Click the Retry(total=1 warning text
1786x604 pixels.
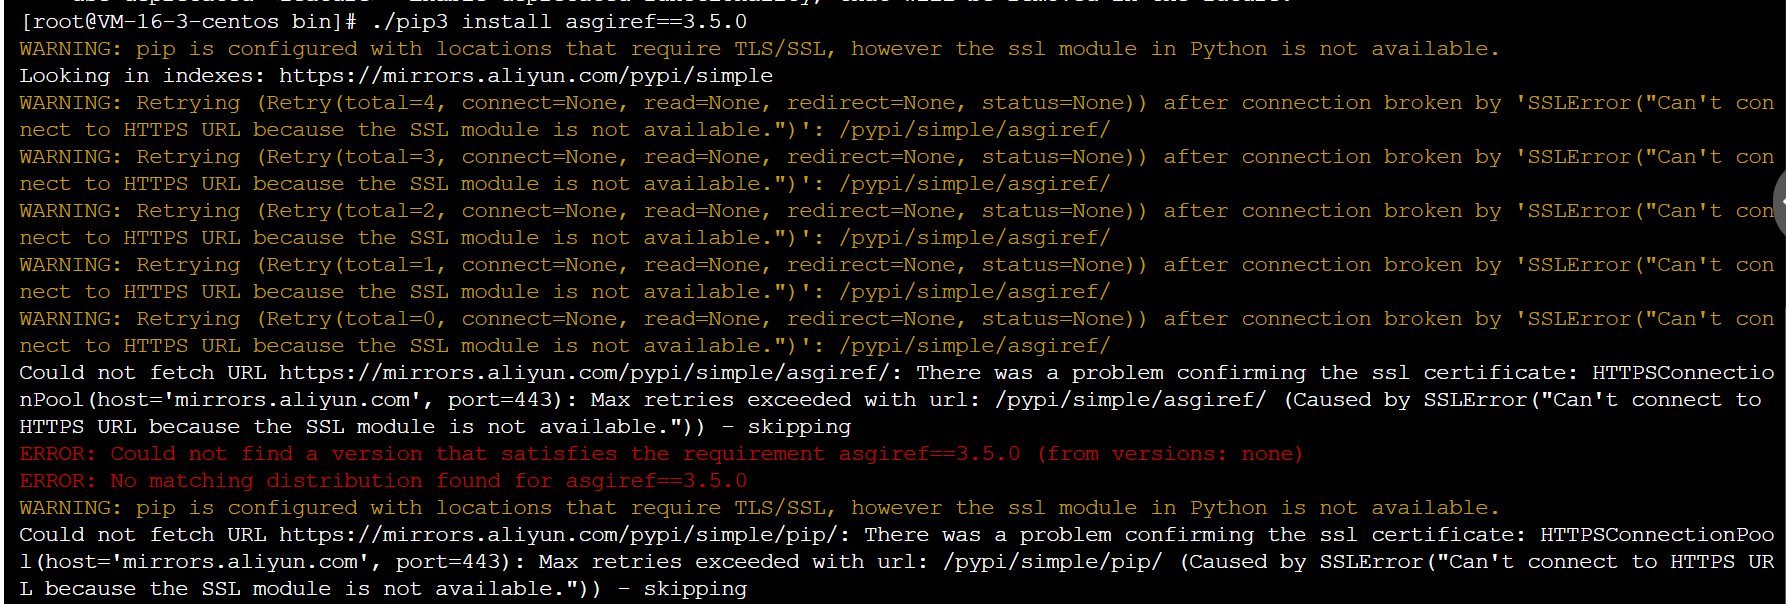(x=353, y=264)
